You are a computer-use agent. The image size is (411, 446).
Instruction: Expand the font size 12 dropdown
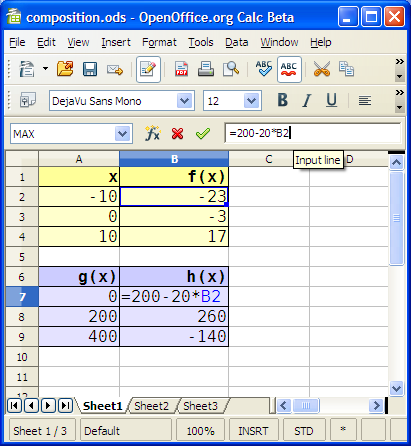point(251,101)
